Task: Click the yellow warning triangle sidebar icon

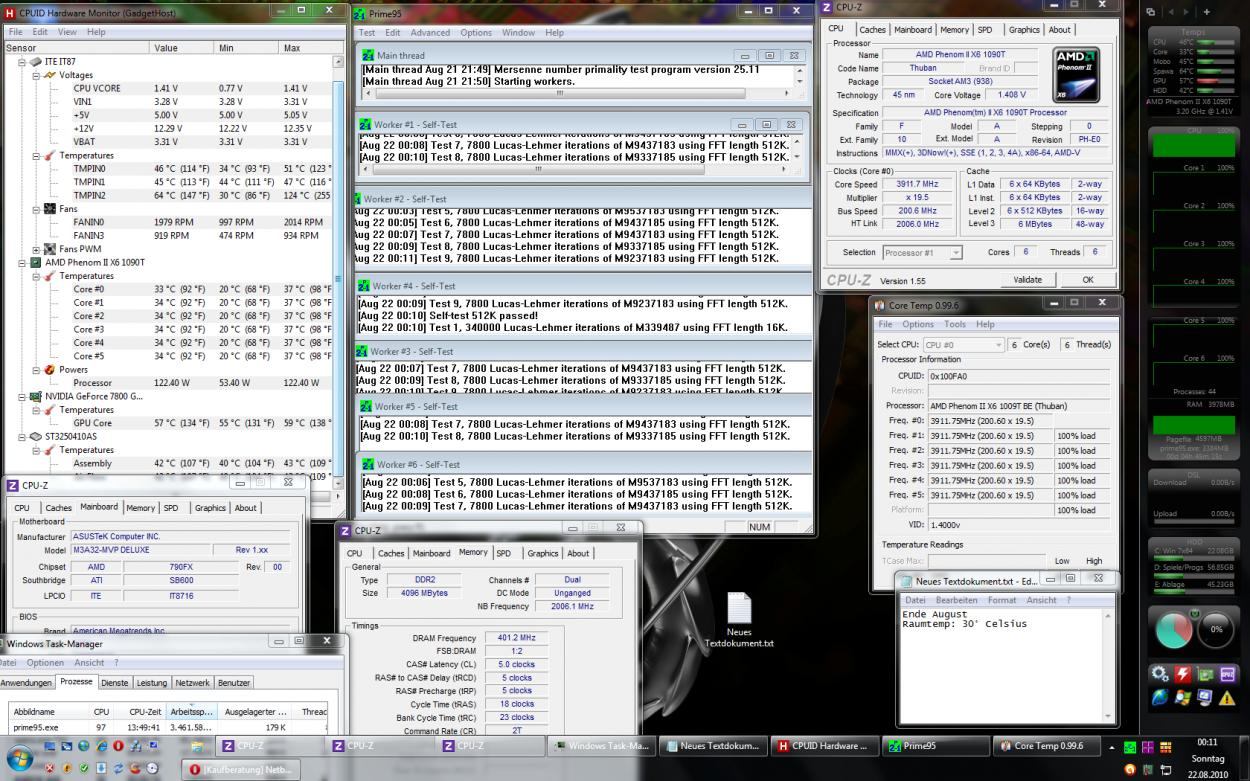Action: [x=1227, y=698]
